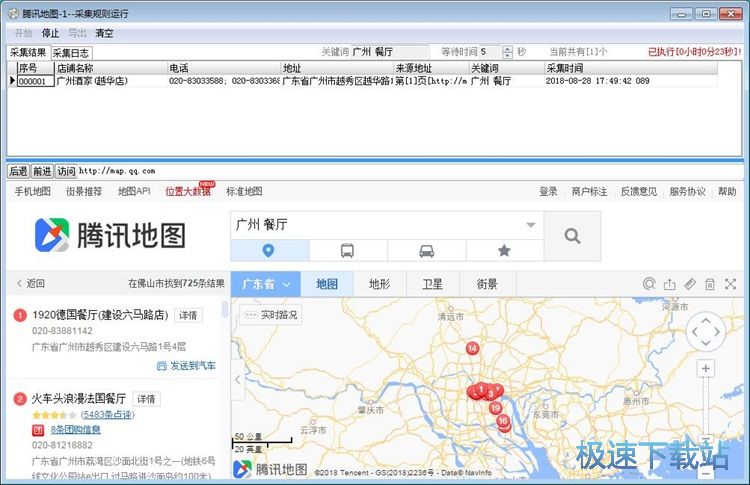Open 详情 for 1920德国餐厅
The height and width of the screenshot is (485, 750).
(x=188, y=315)
